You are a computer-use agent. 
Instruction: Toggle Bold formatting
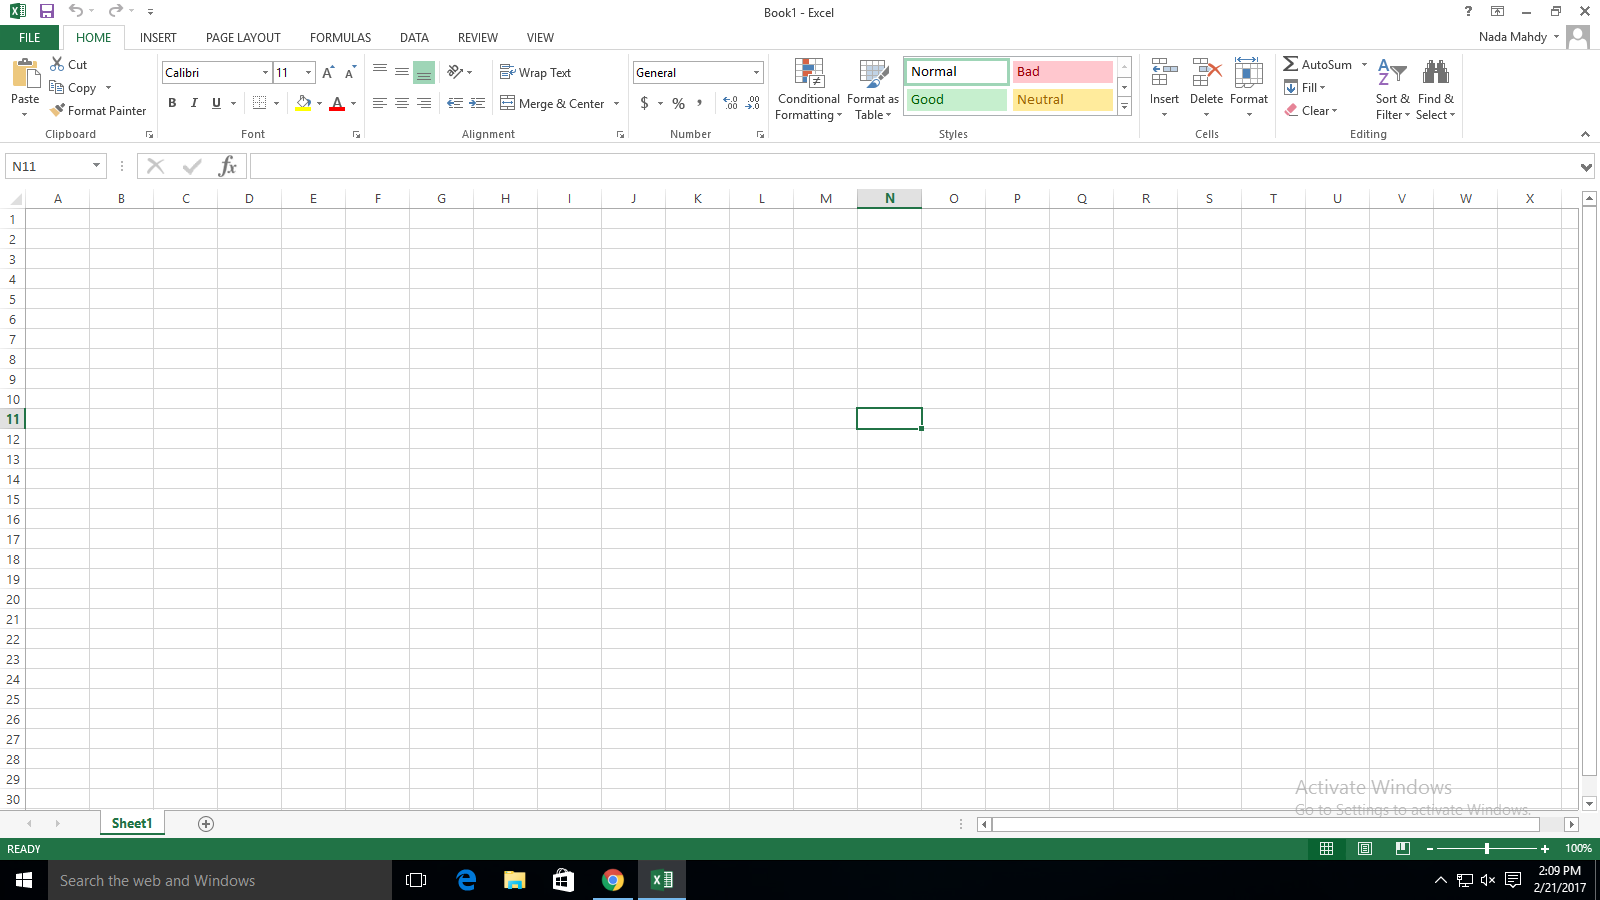(x=172, y=103)
